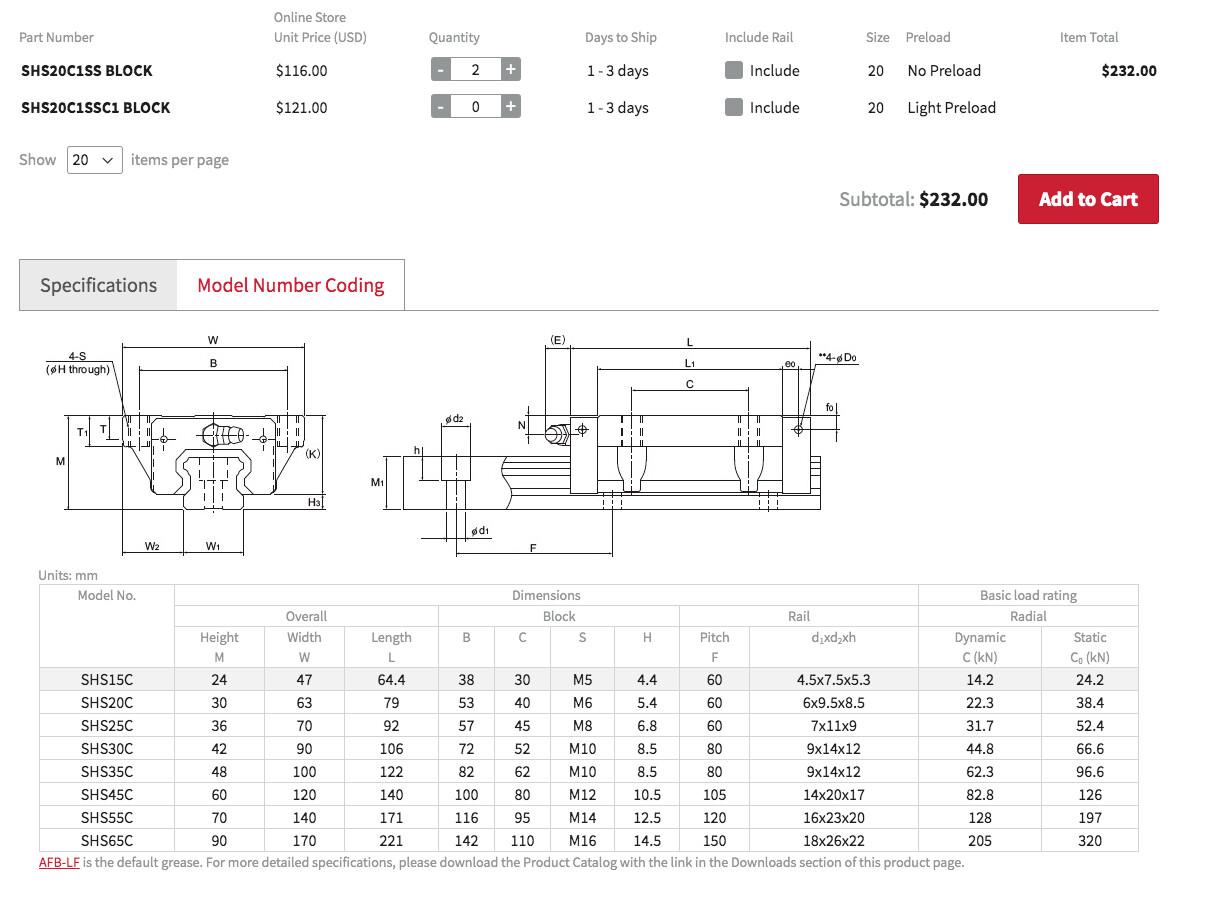Click the Days to Ship column header
Screen dimensions: 1216x916
[x=621, y=38]
